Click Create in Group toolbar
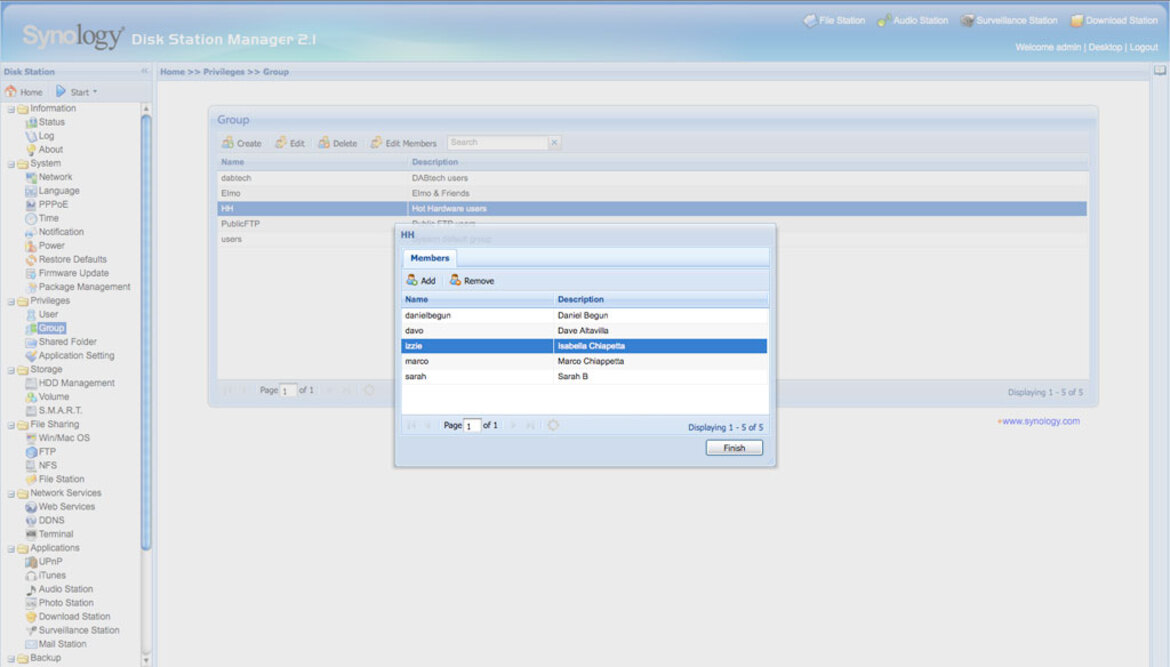Viewport: 1170px width, 667px height. 242,143
